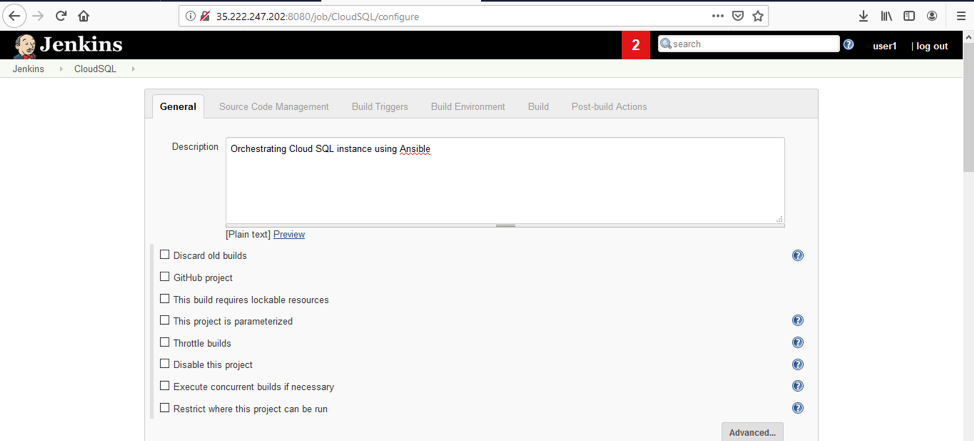Reload the page with the refresh icon
Image resolution: width=974 pixels, height=441 pixels.
coord(61,16)
